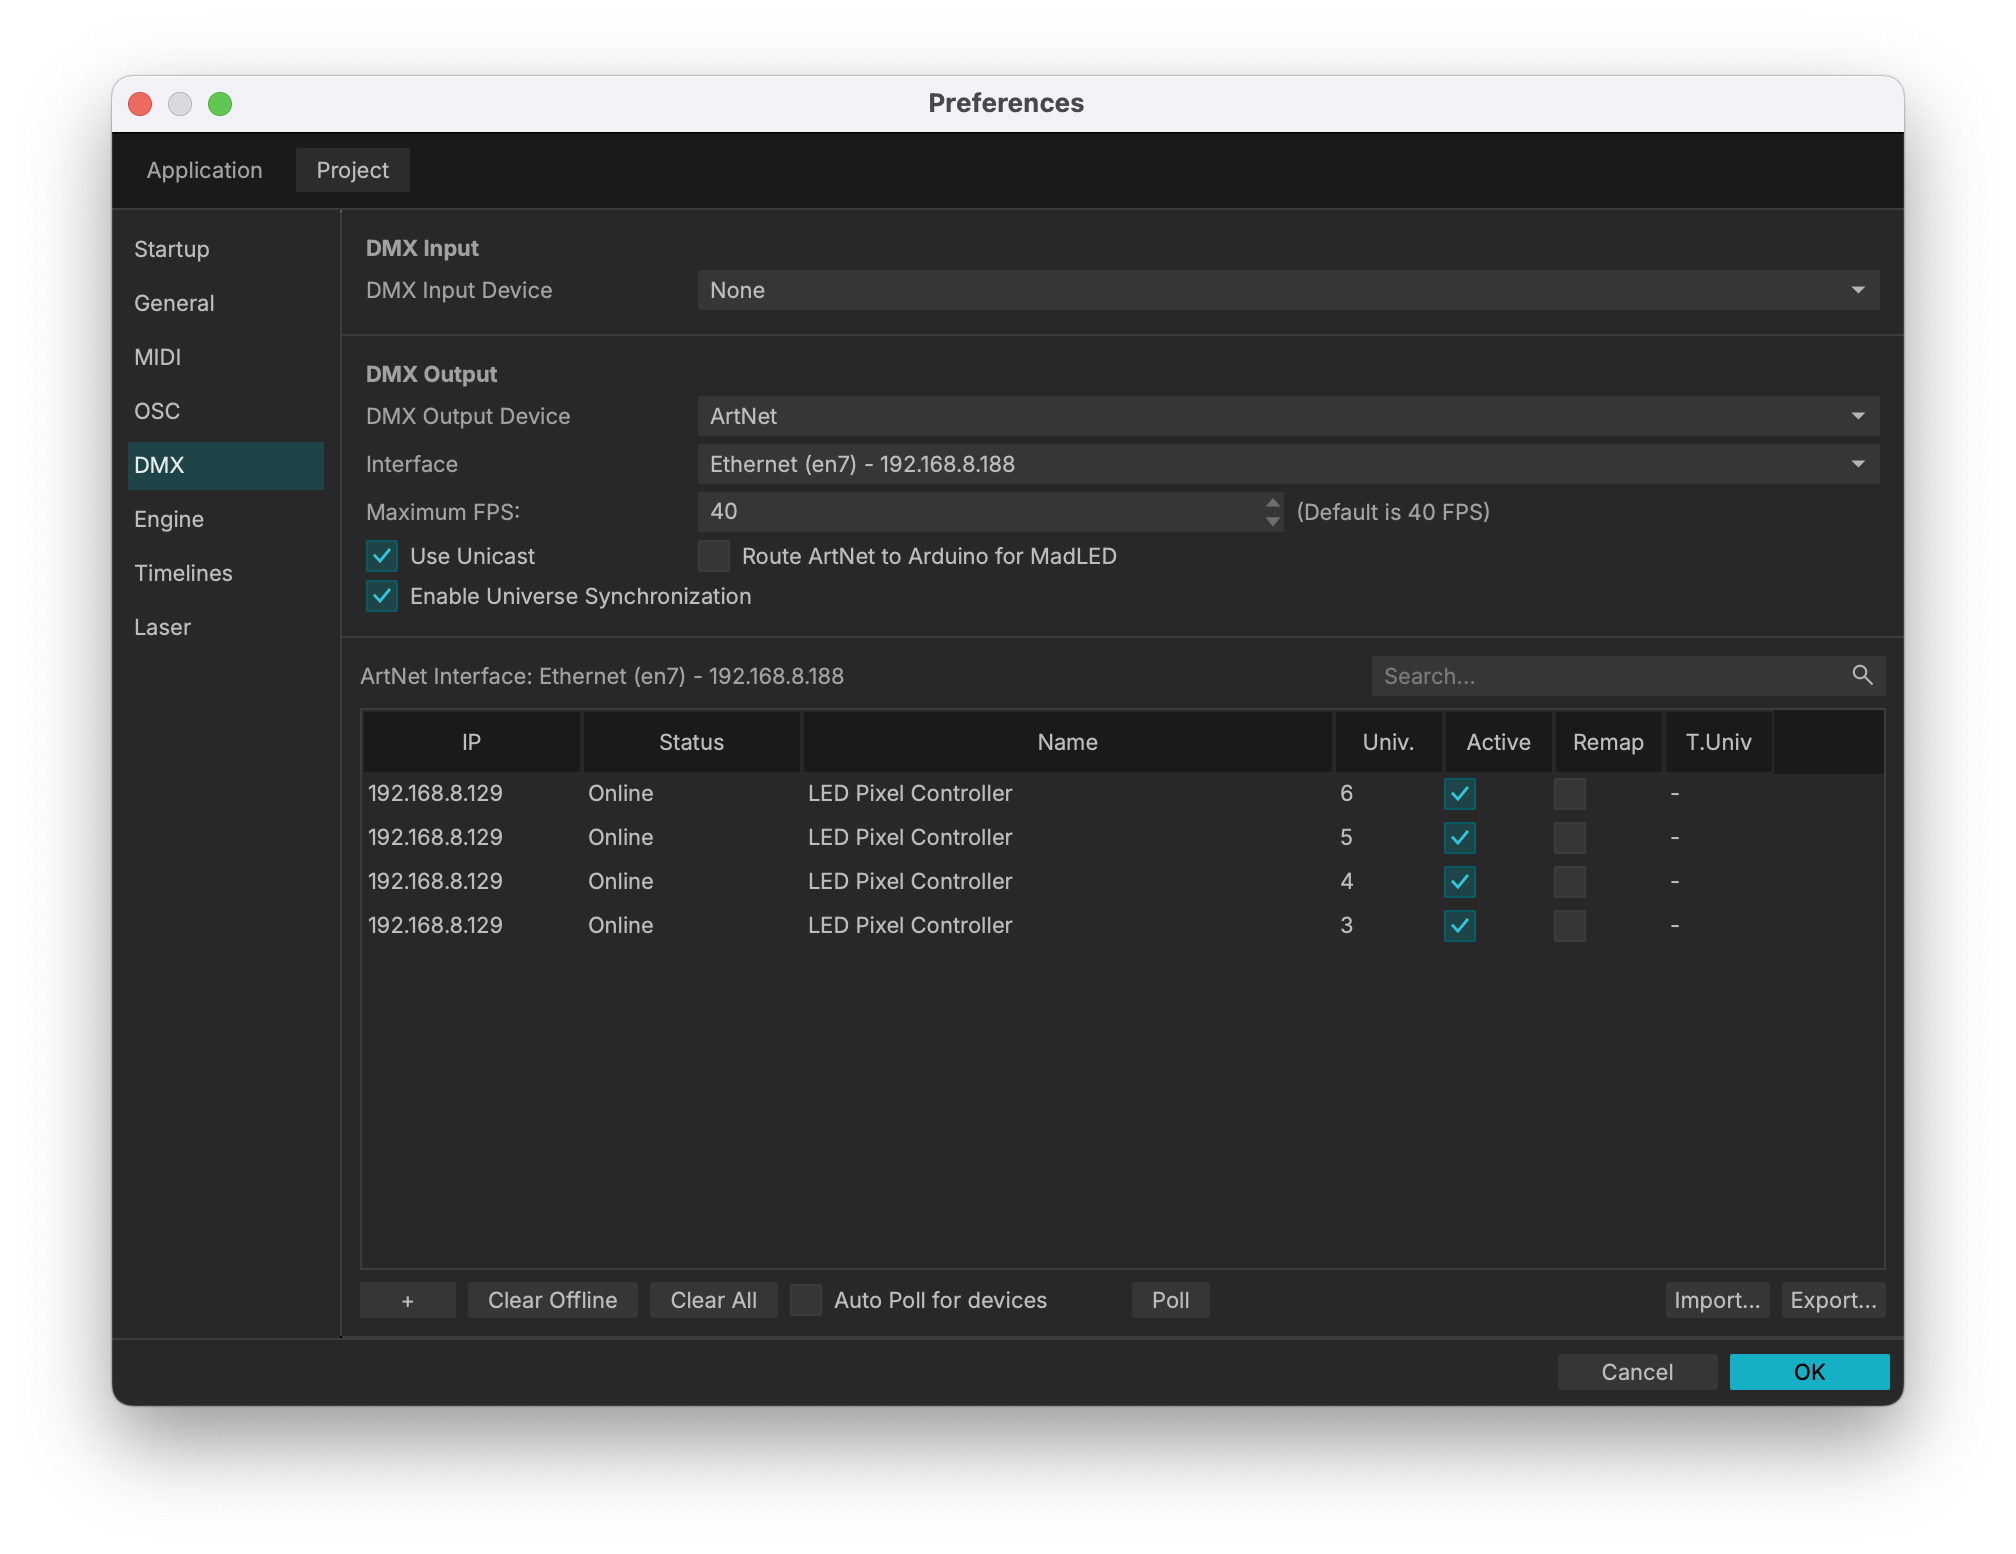The width and height of the screenshot is (2016, 1554).
Task: Toggle Enable Universe Synchronization checkbox
Action: [382, 596]
